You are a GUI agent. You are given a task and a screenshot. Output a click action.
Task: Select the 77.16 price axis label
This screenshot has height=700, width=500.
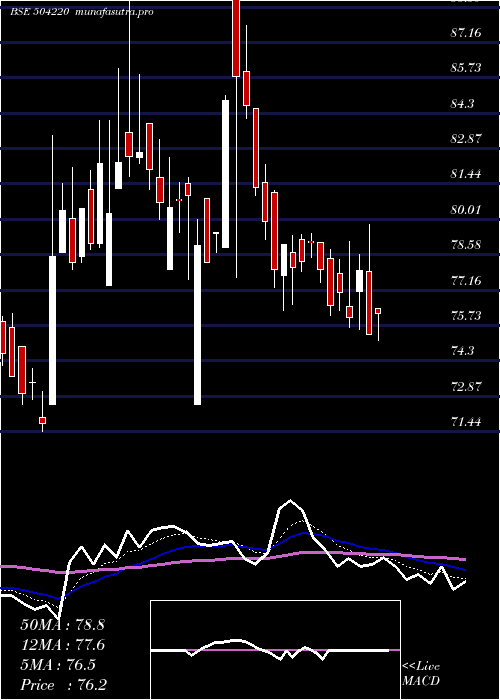(467, 281)
